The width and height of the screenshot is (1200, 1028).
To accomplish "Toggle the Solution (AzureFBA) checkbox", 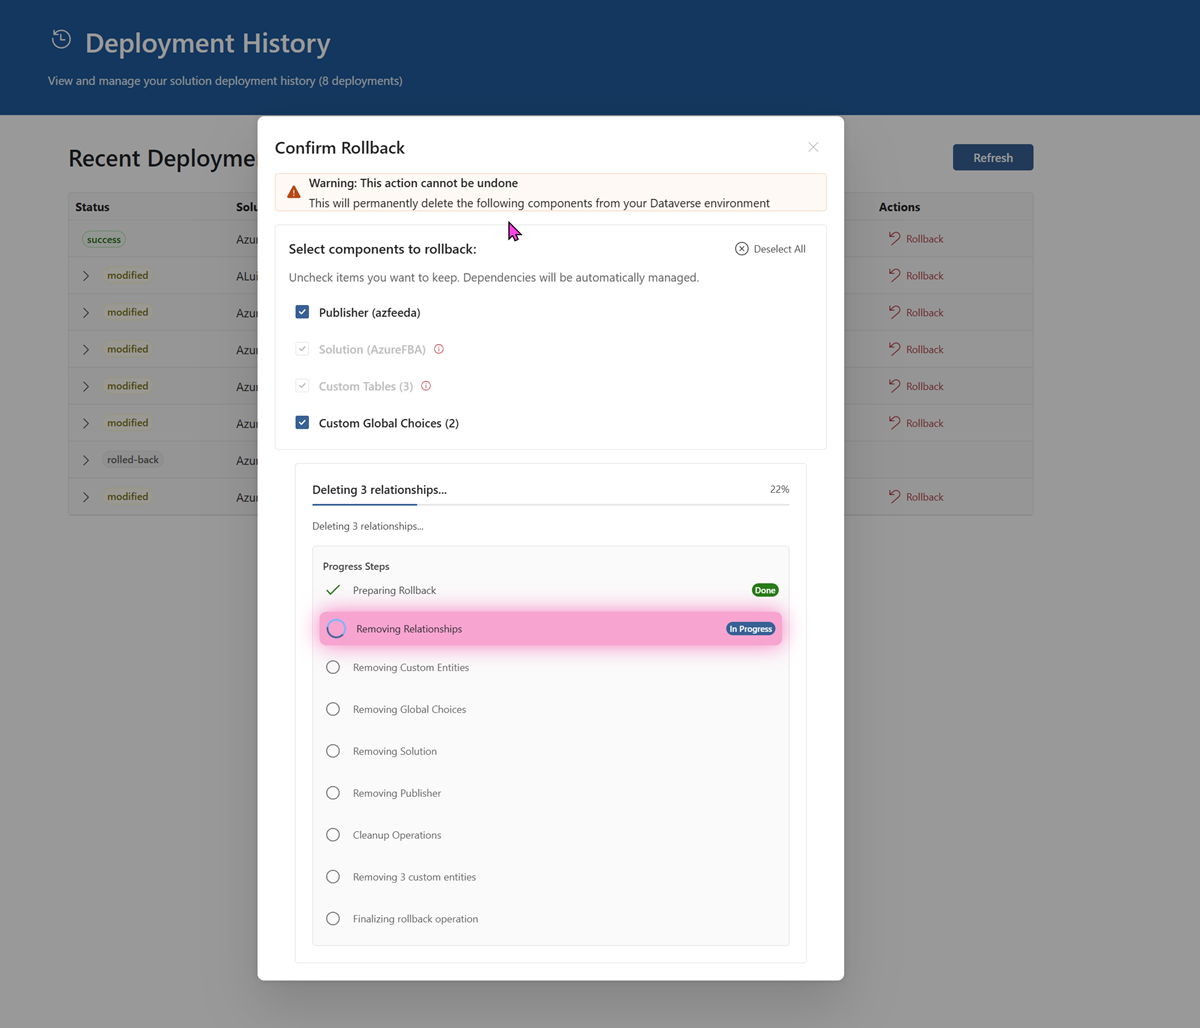I will (x=302, y=349).
